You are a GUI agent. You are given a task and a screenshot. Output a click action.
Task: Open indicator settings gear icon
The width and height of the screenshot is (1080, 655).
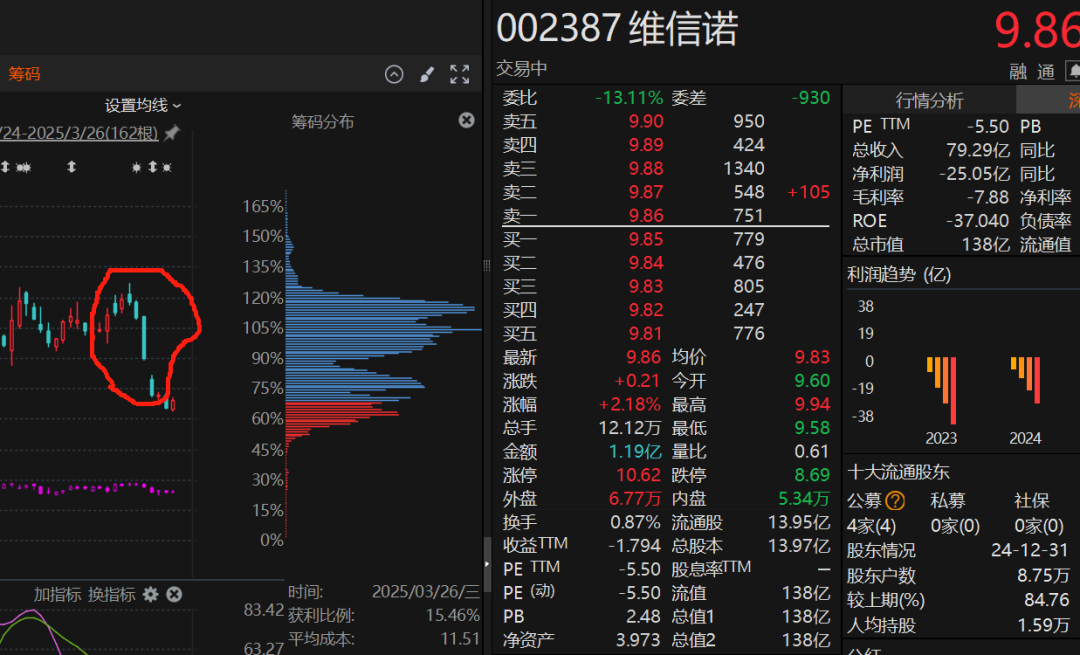coord(150,594)
